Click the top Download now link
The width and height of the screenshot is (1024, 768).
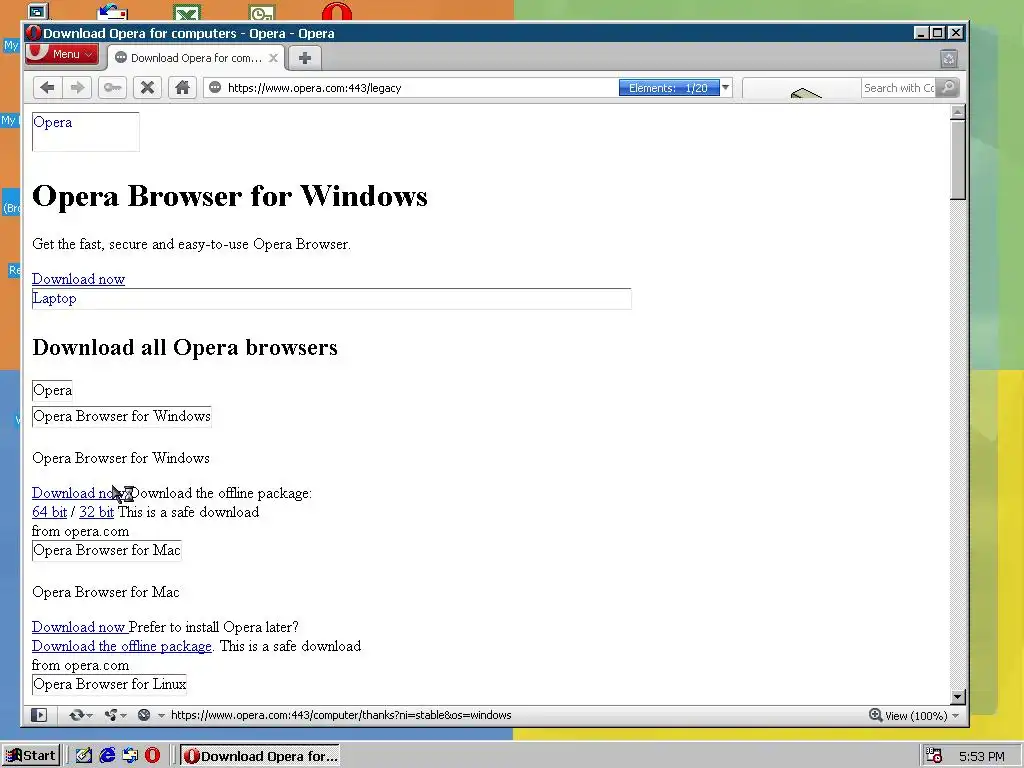click(x=78, y=279)
